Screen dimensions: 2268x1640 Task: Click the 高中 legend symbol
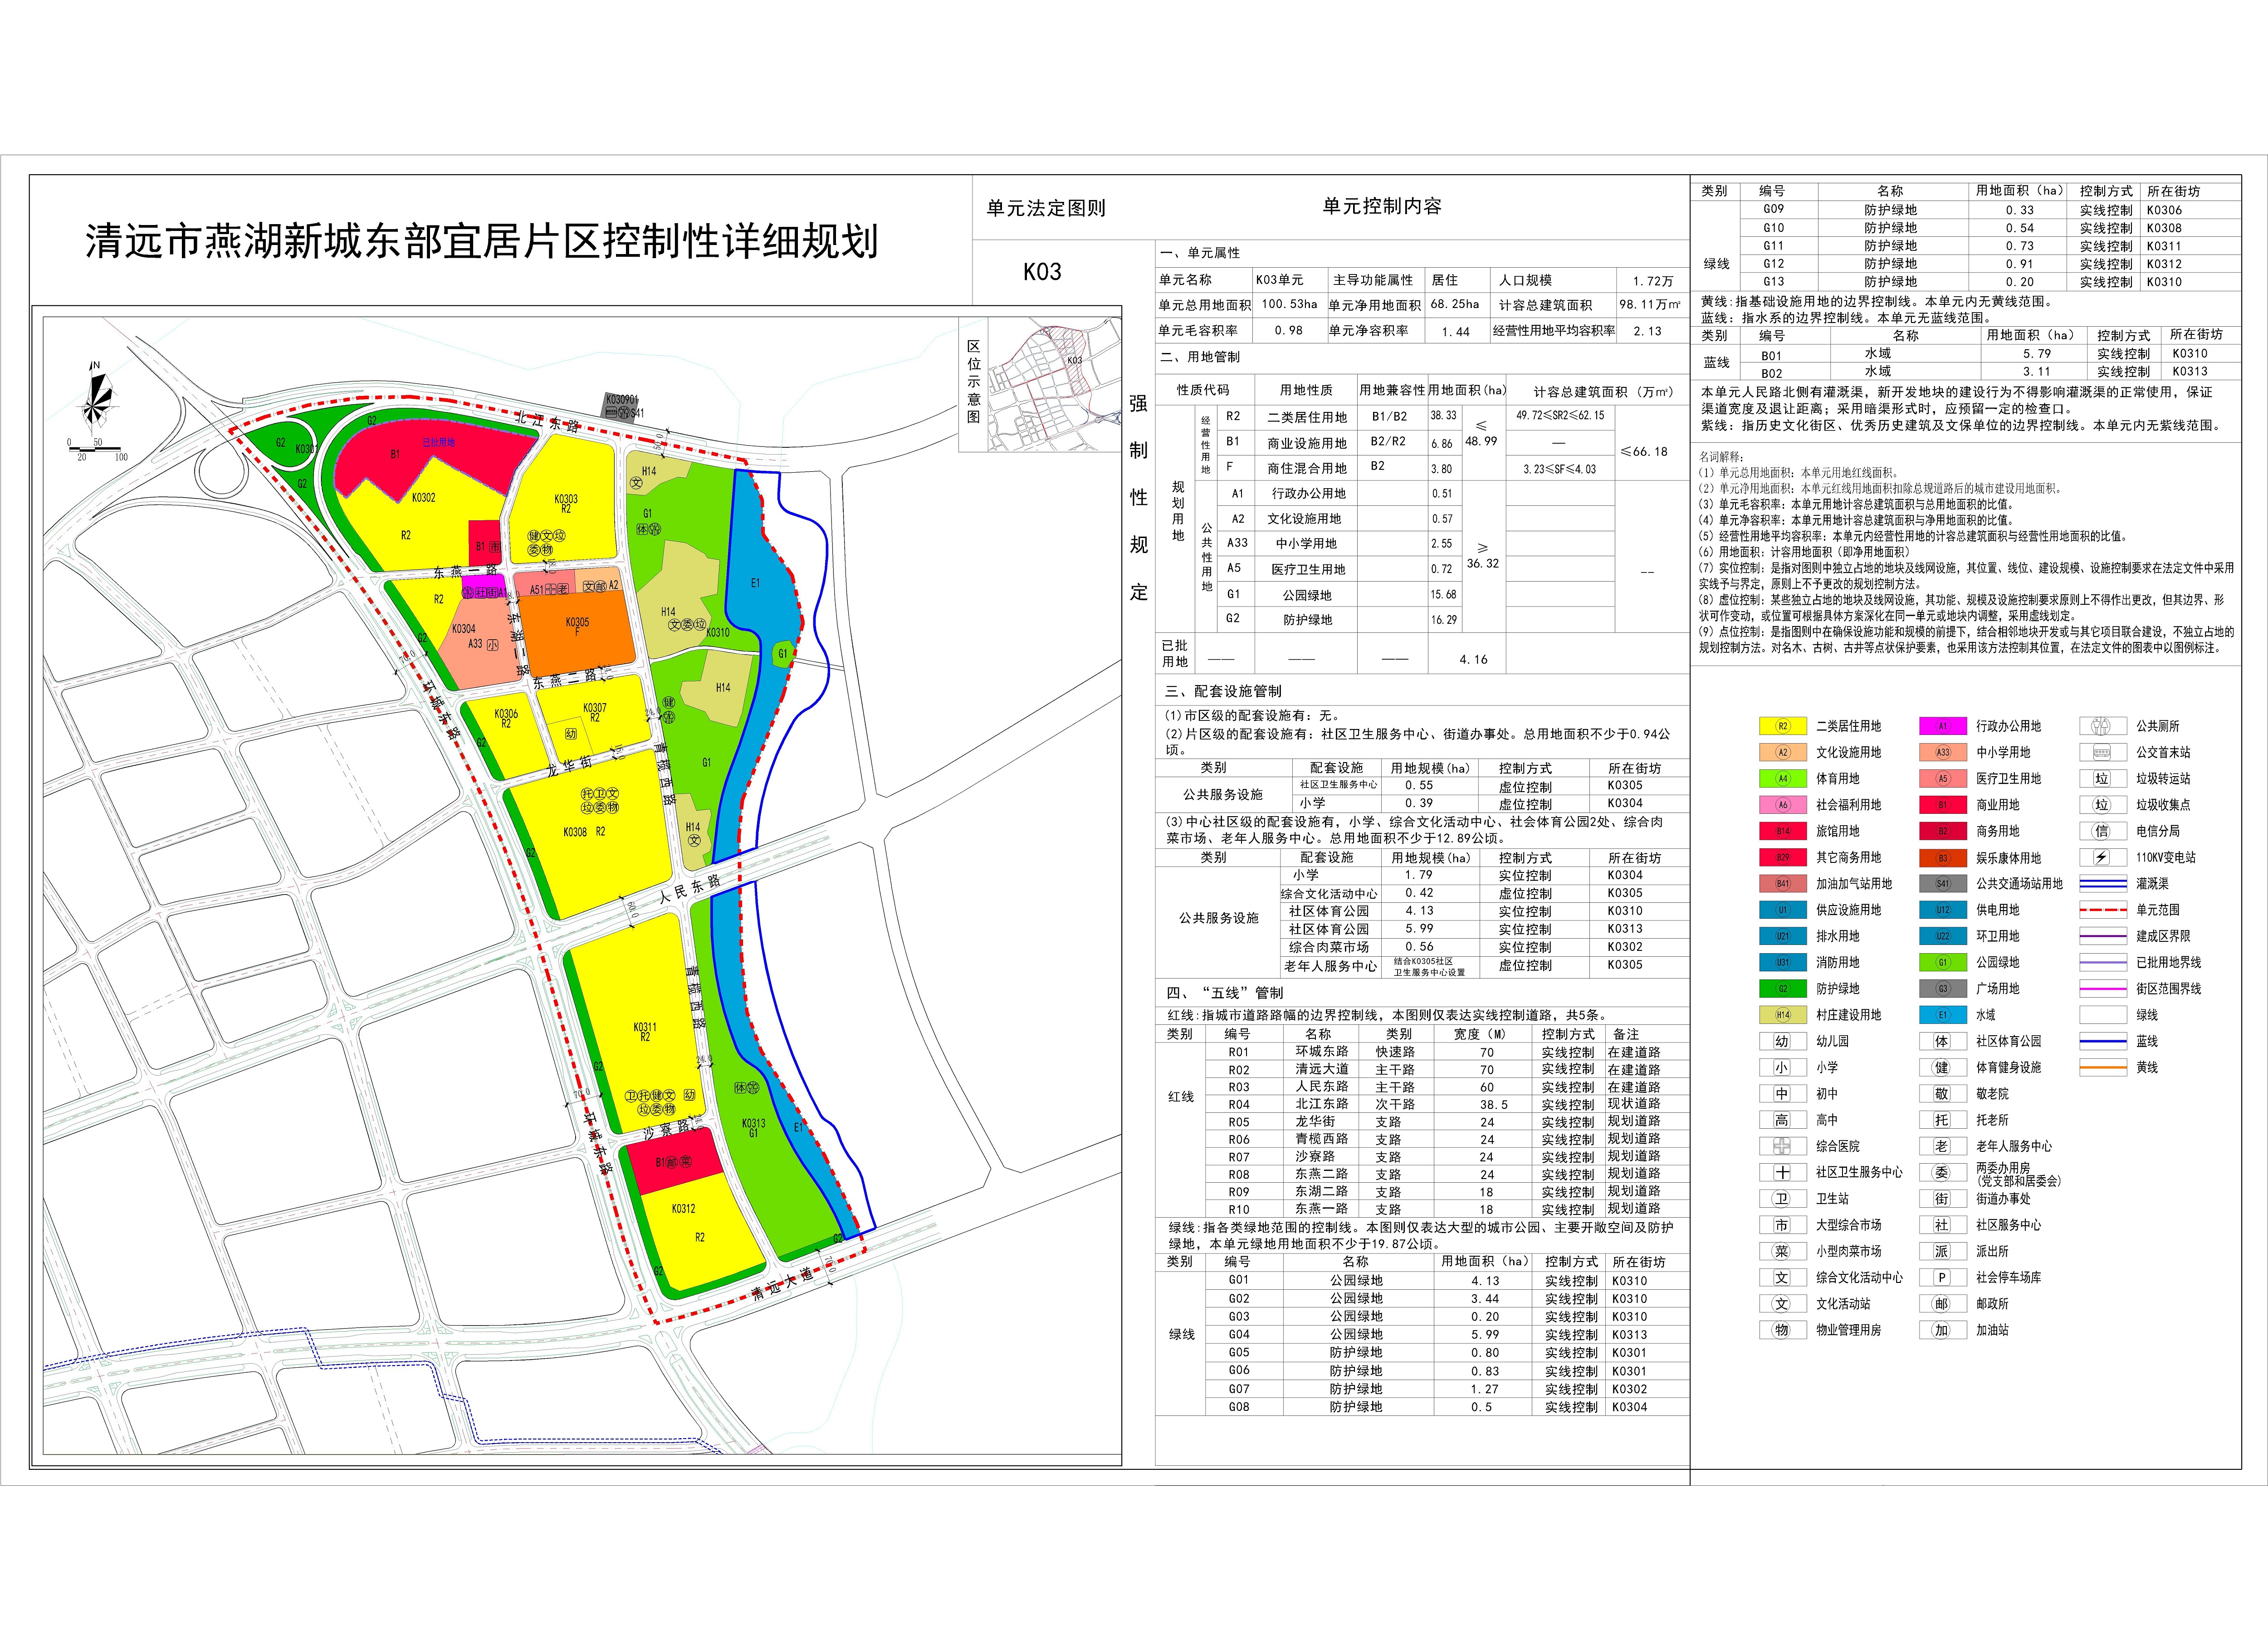coord(1782,1120)
